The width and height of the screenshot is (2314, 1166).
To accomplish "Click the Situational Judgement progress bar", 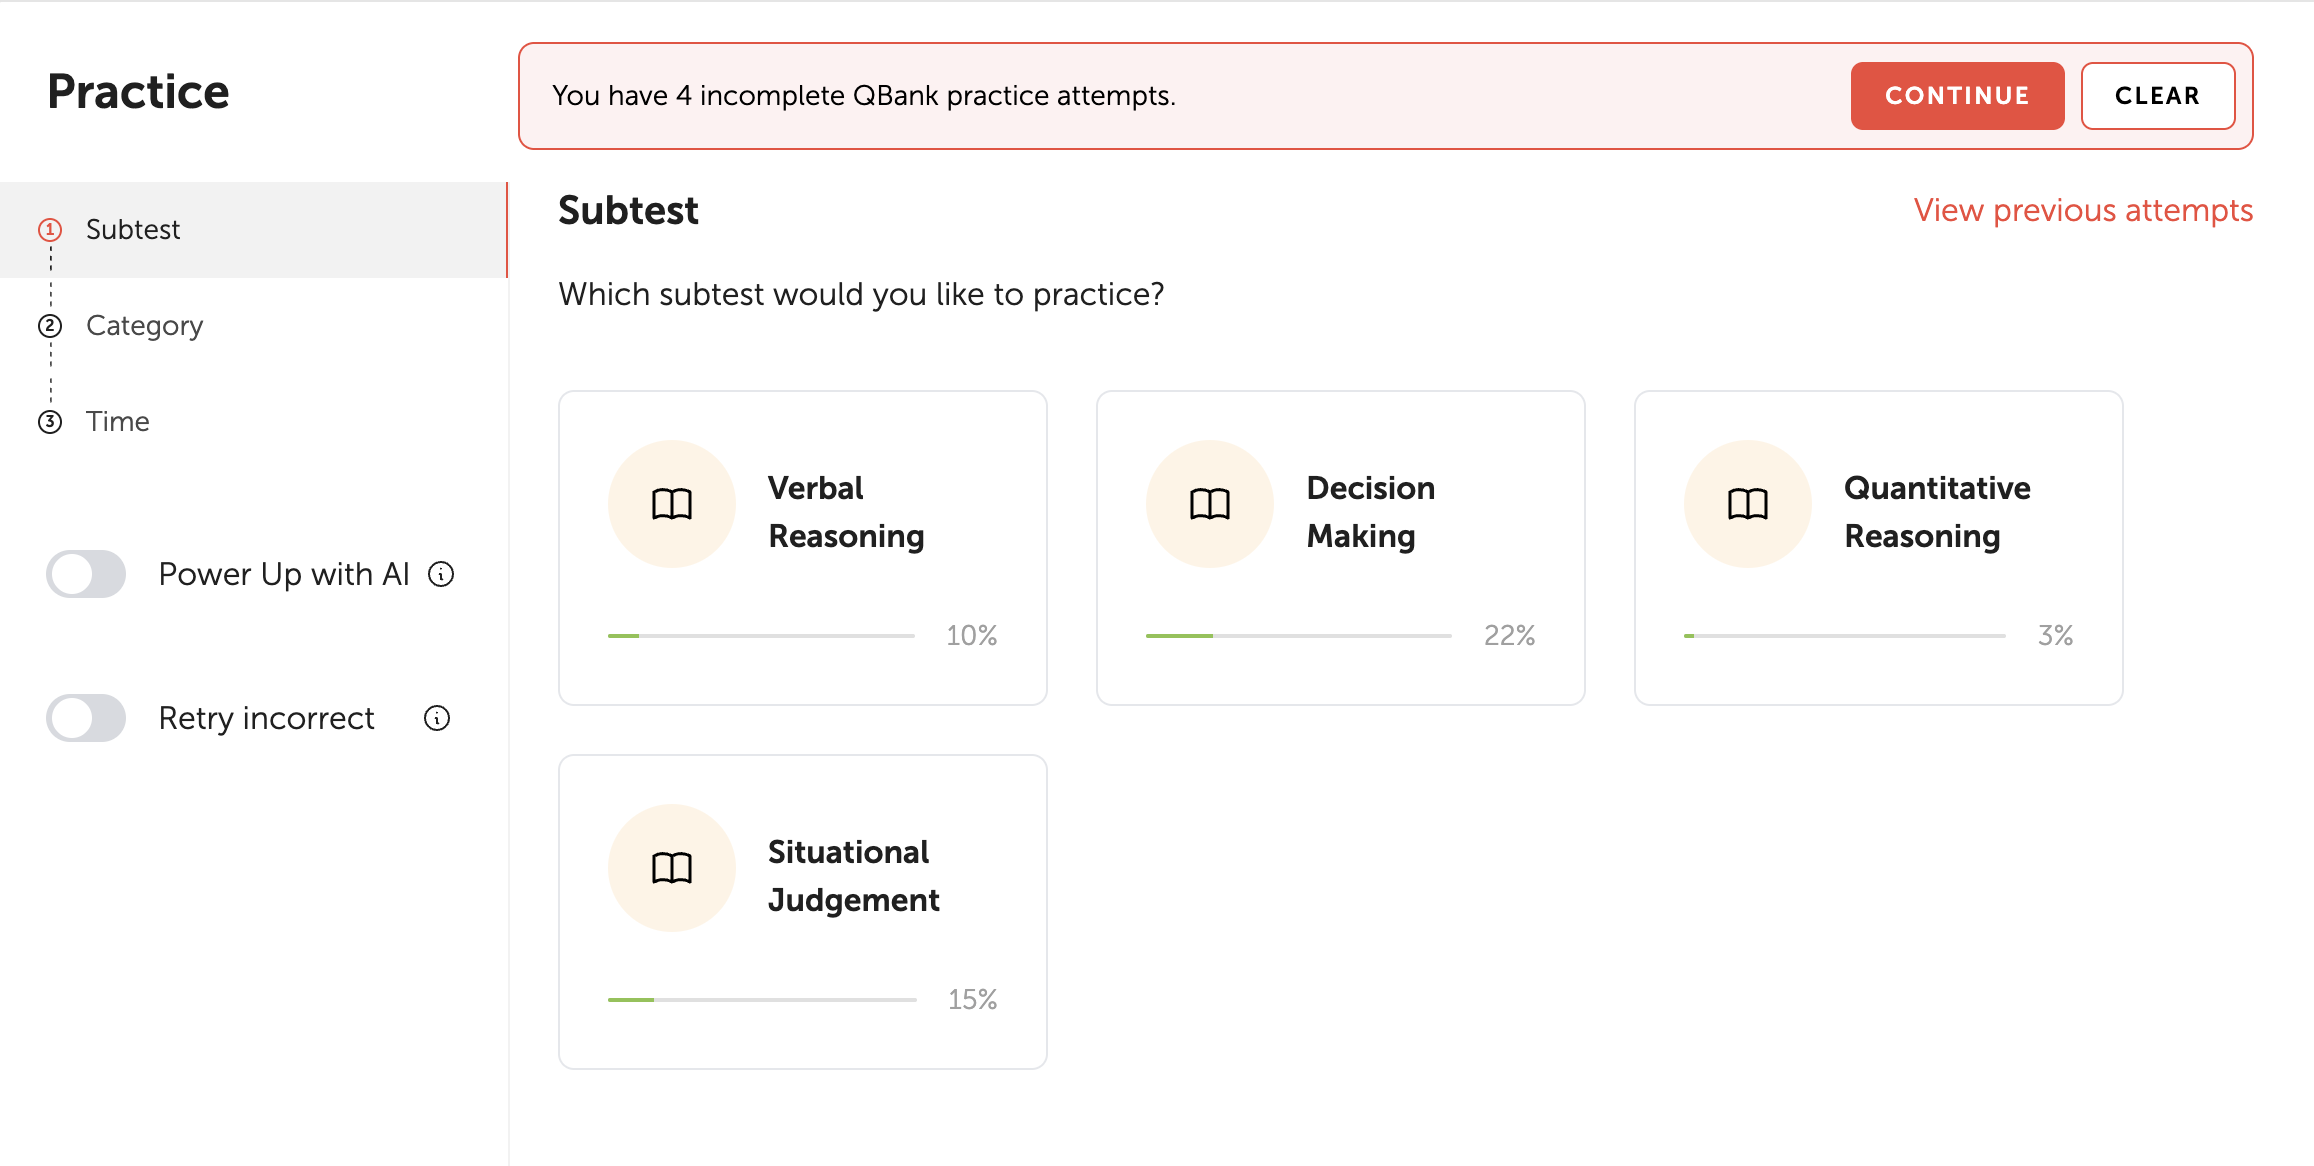I will click(762, 1000).
